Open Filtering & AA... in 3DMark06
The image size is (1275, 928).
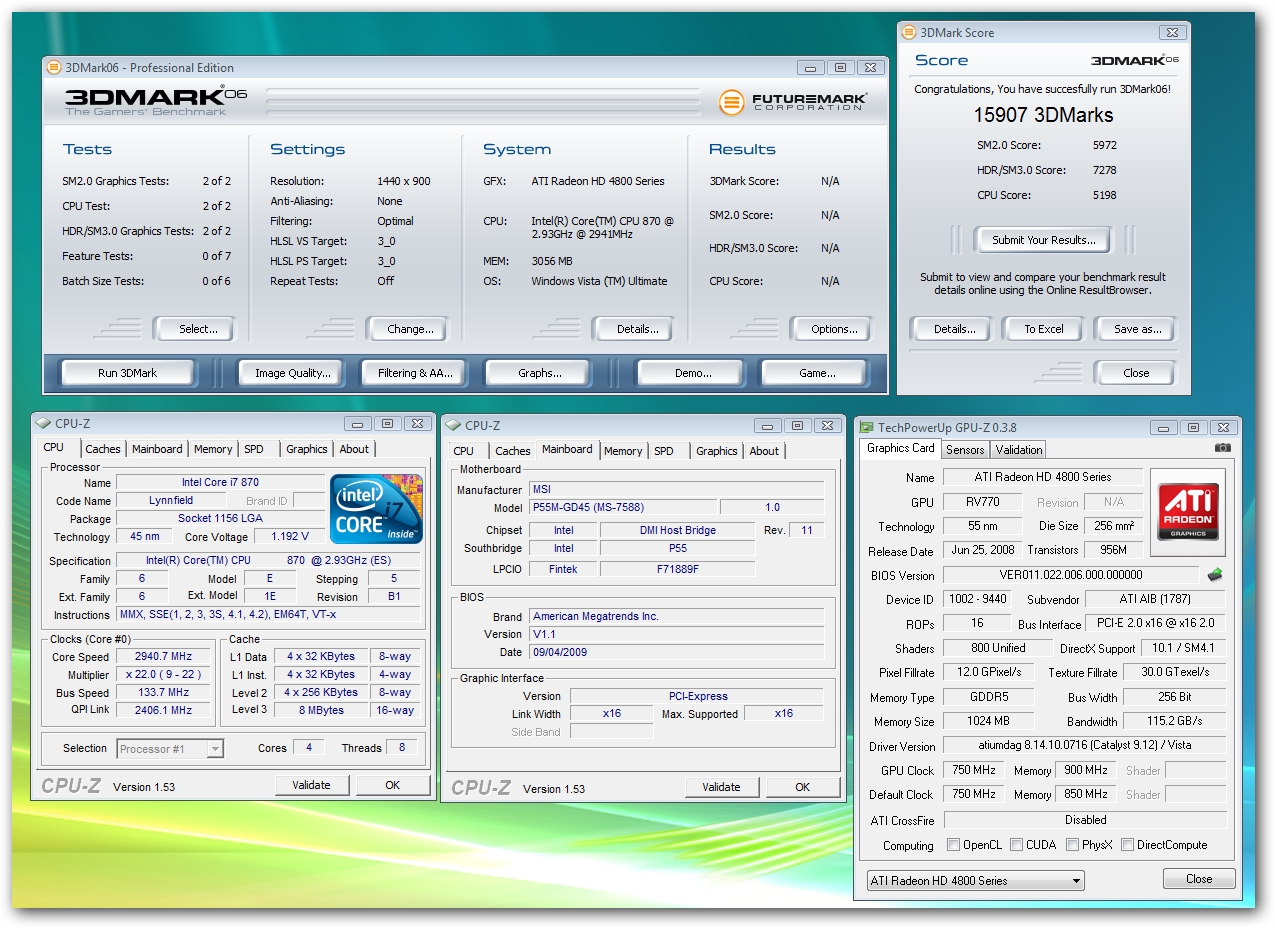click(x=415, y=373)
